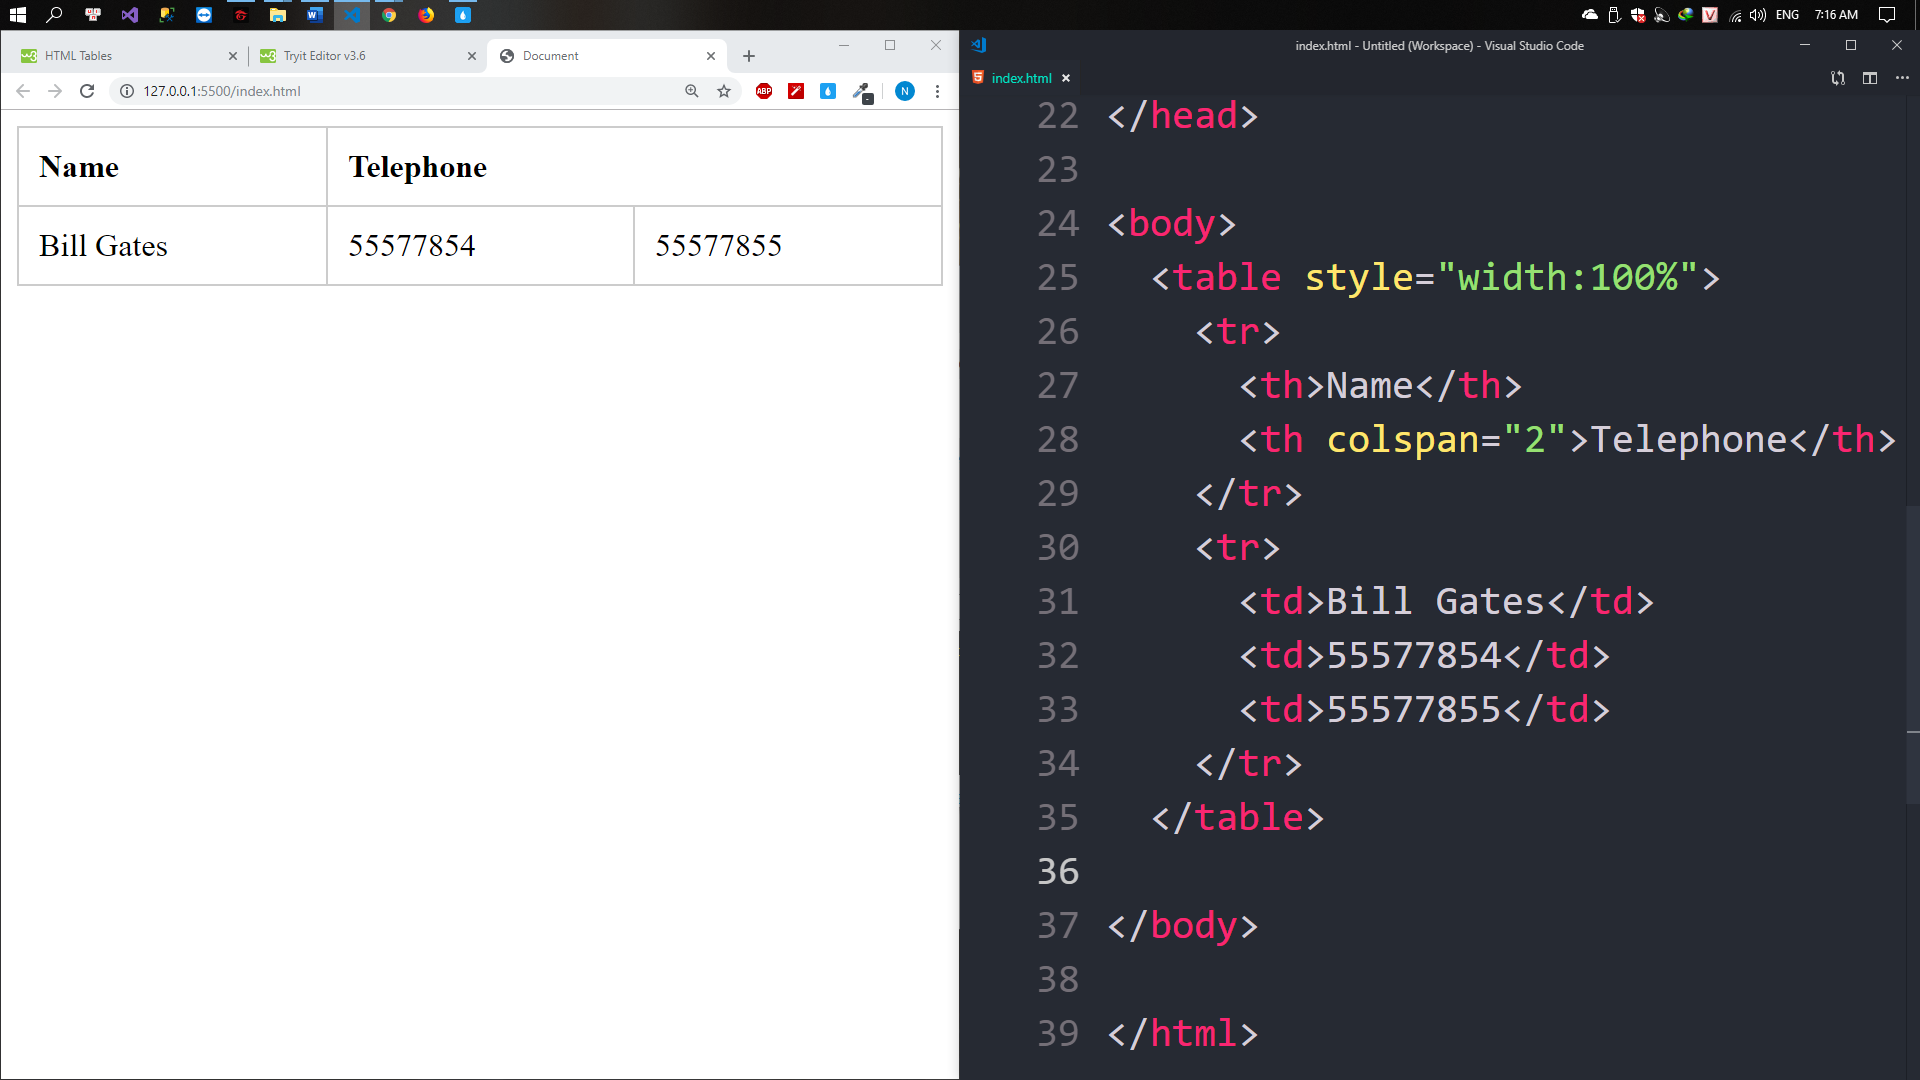The width and height of the screenshot is (1920, 1080).
Task: Bookmark this page with the star icon
Action: click(x=724, y=91)
